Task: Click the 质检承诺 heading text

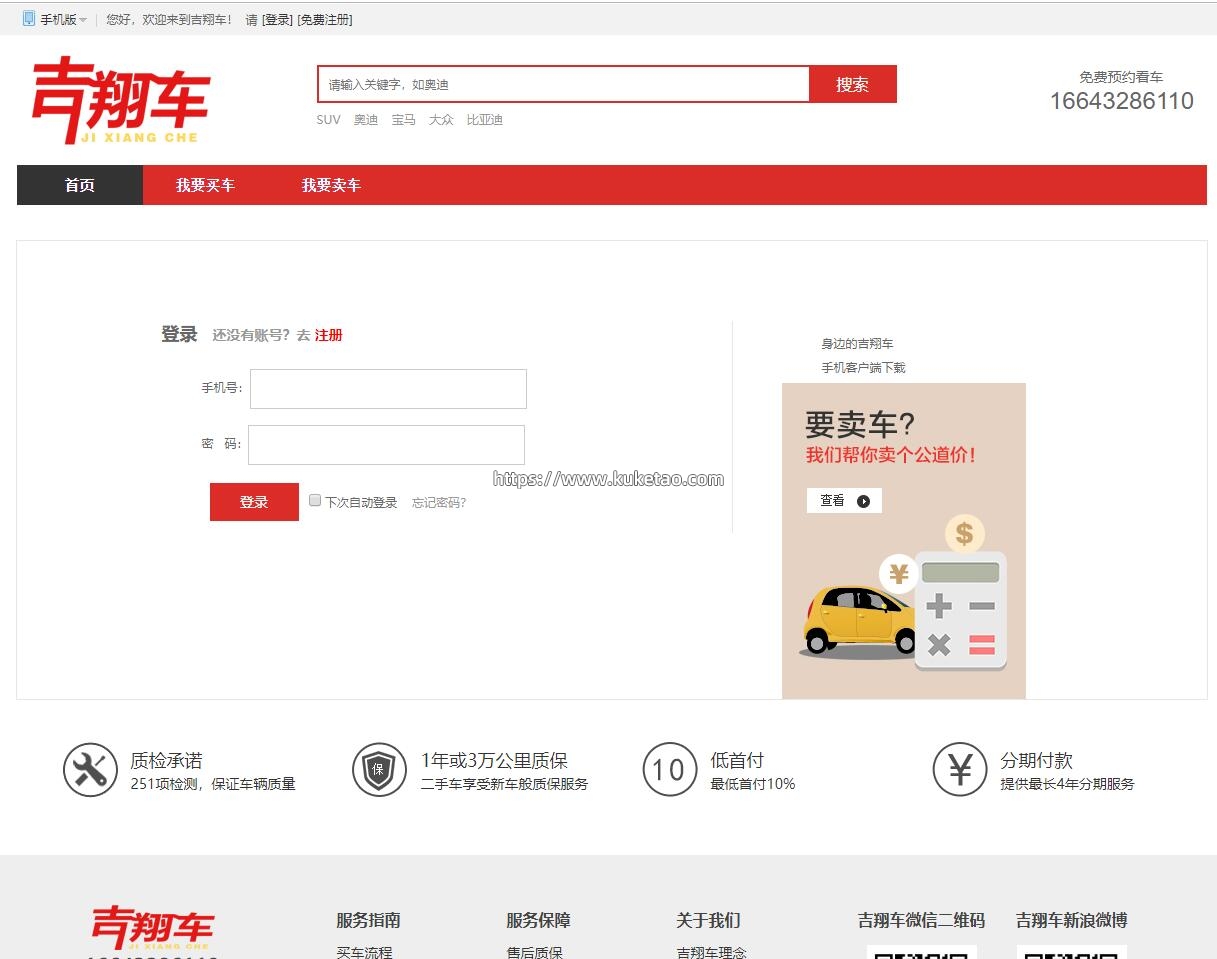Action: [166, 761]
